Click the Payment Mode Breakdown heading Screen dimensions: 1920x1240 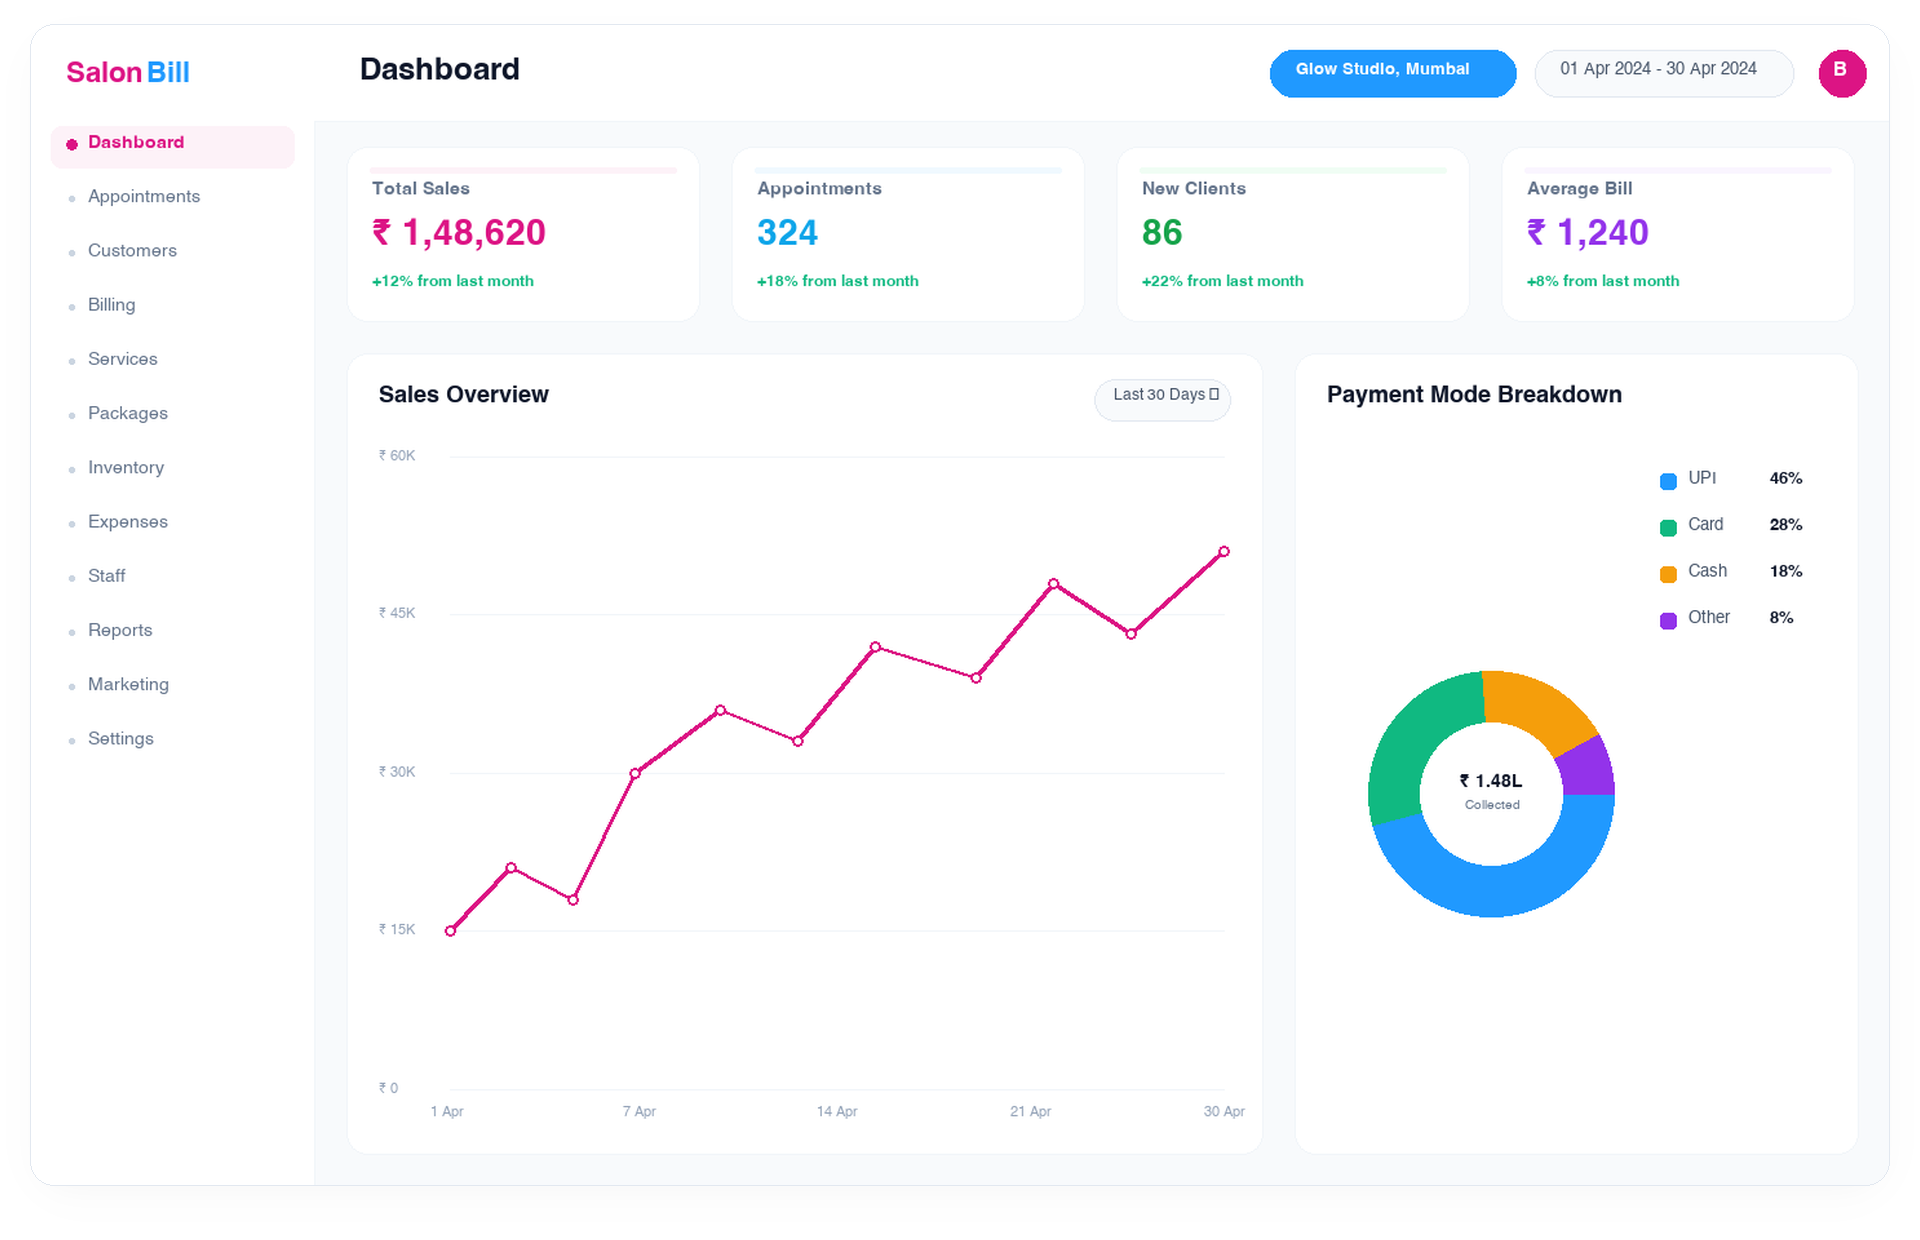pos(1474,395)
